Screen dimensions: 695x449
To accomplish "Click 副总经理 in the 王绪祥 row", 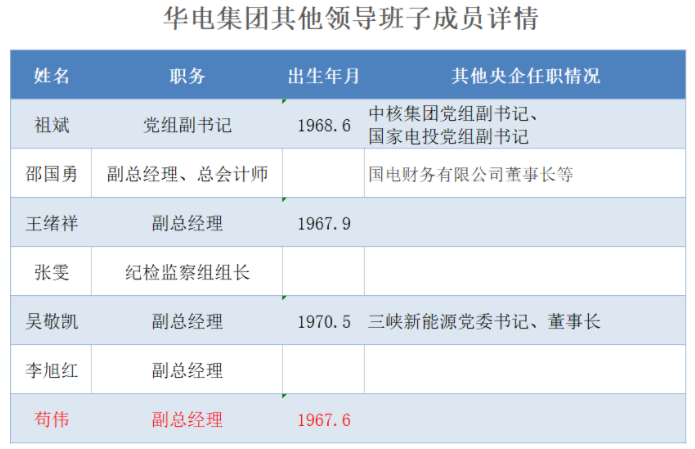I will (x=187, y=223).
